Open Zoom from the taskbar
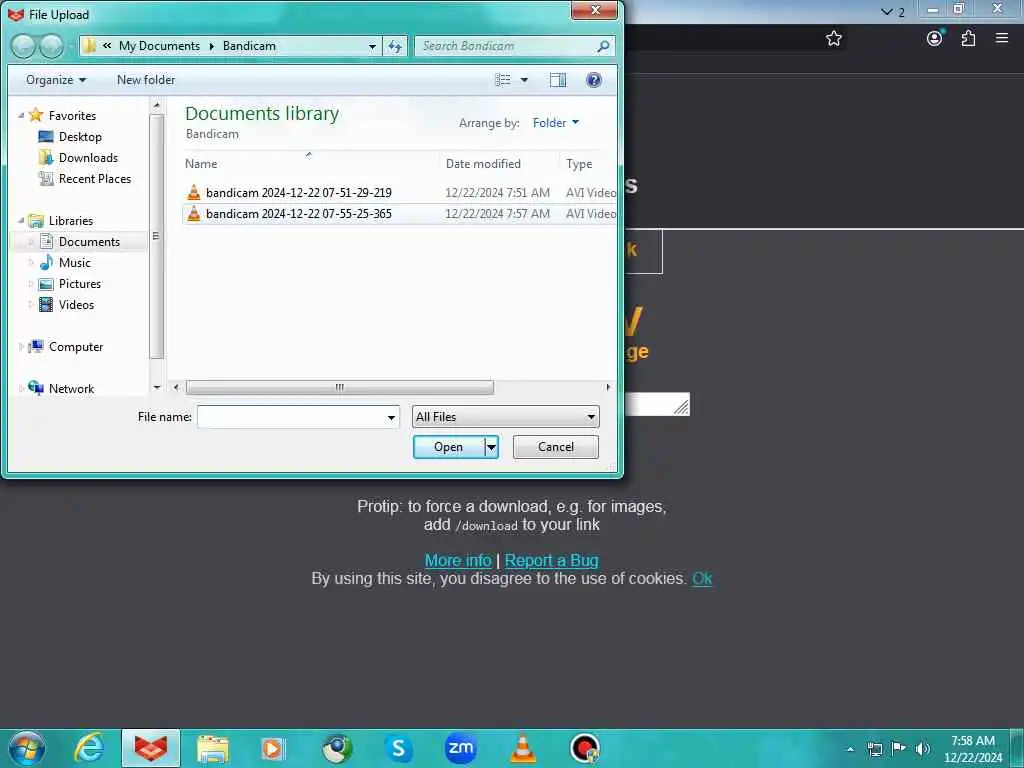 pos(460,748)
